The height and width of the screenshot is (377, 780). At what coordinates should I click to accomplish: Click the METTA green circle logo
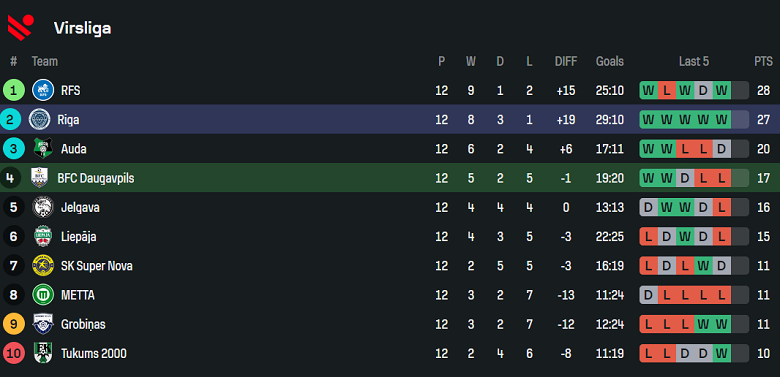(43, 295)
